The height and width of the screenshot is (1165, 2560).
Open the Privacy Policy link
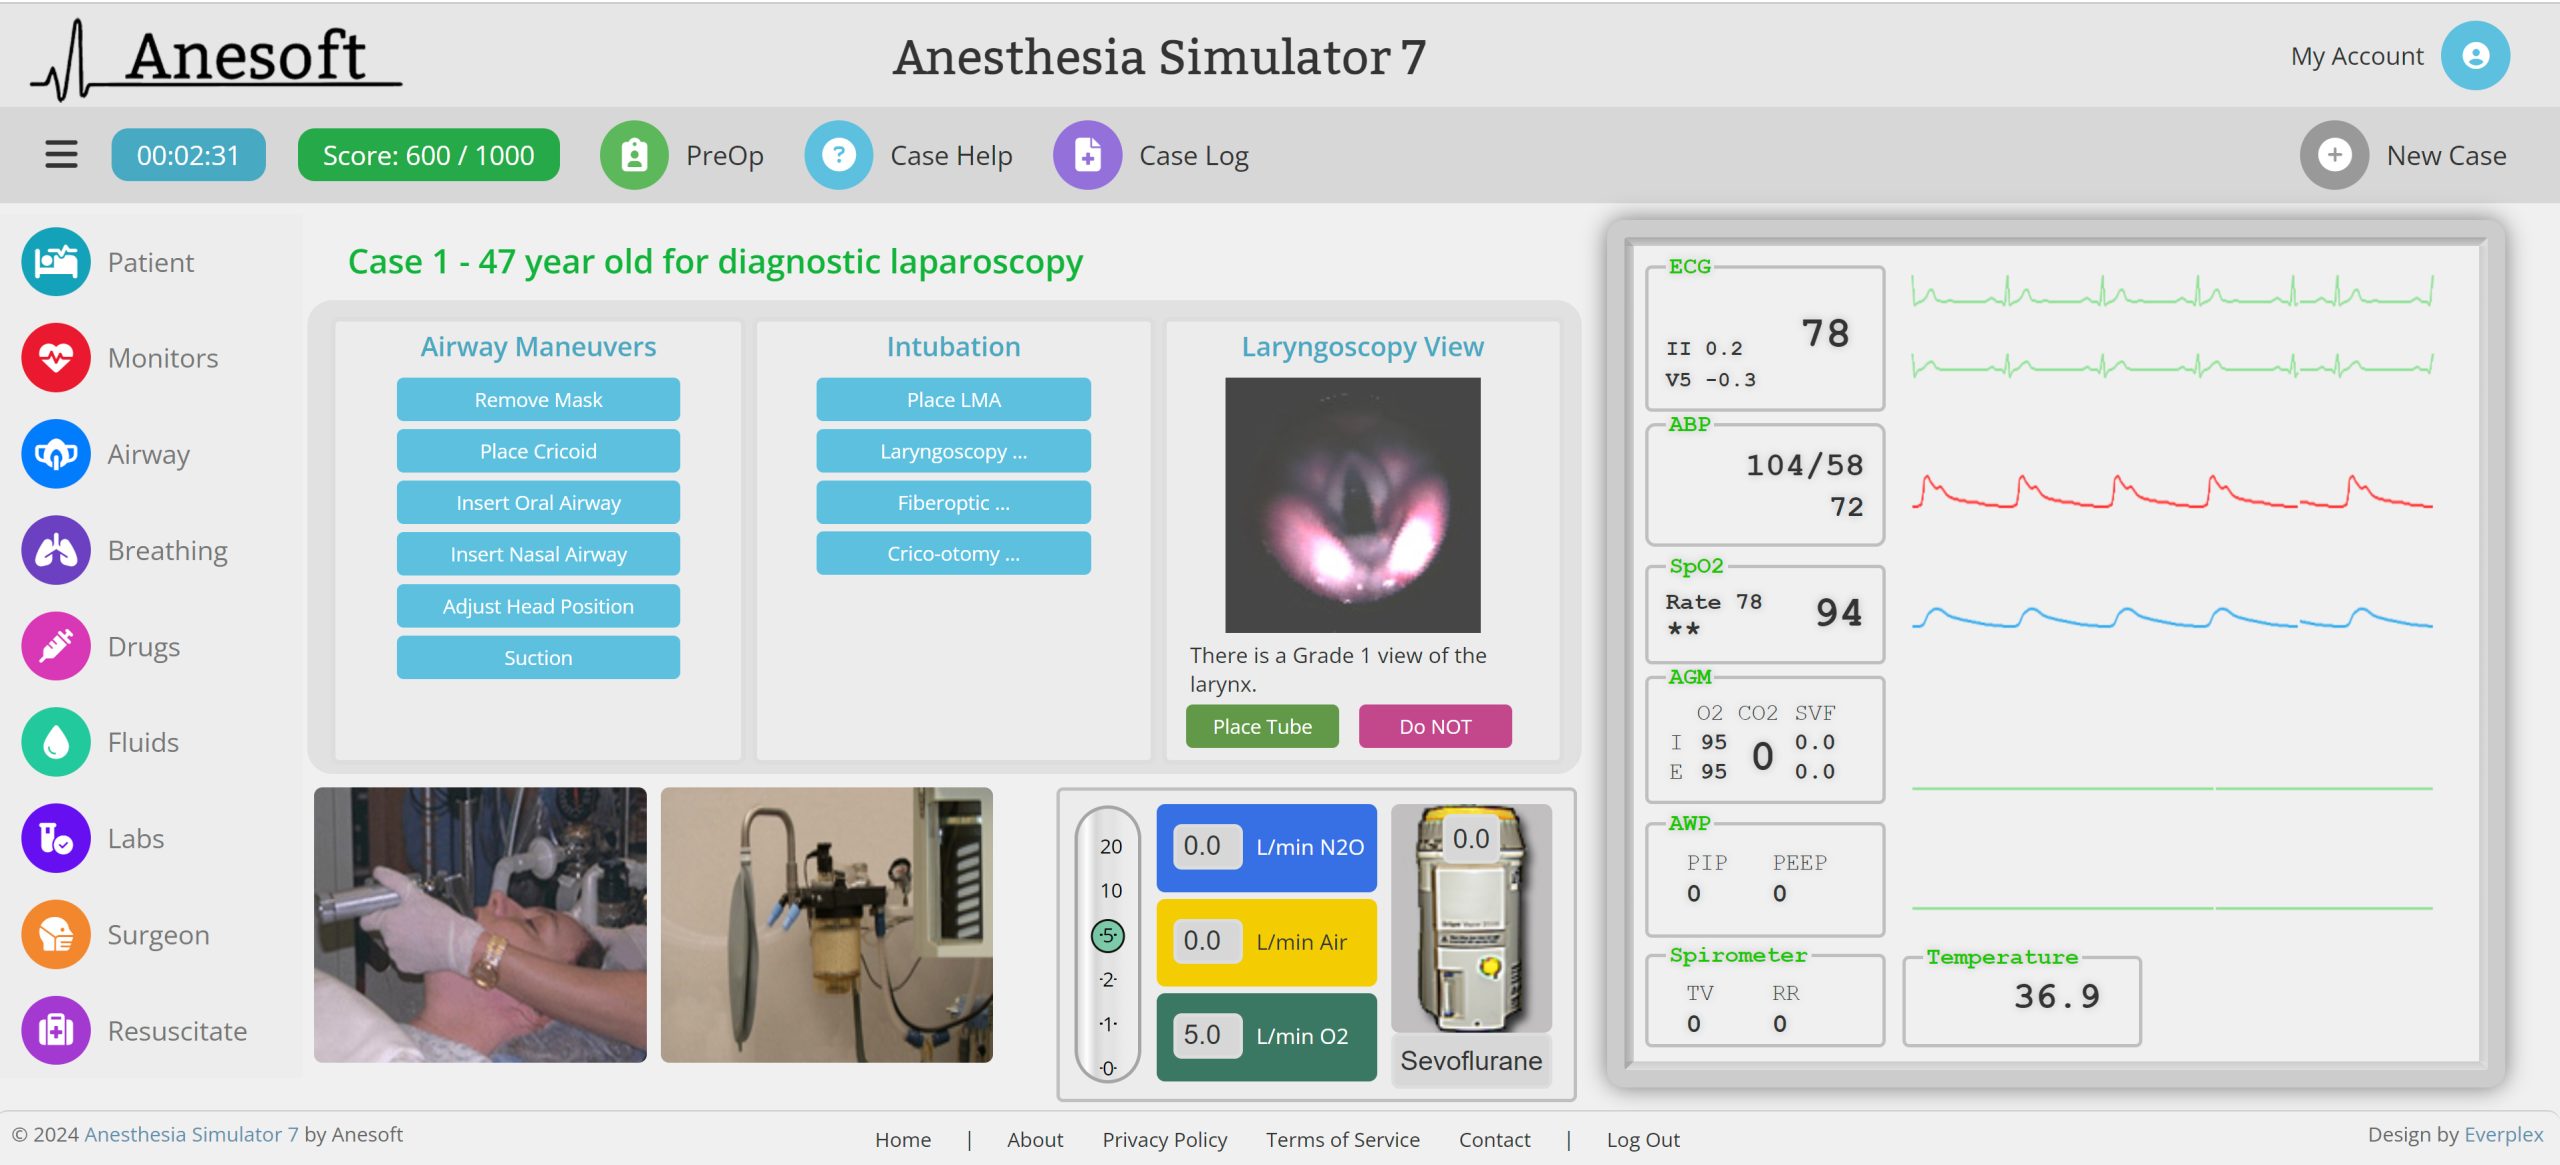point(1165,1140)
